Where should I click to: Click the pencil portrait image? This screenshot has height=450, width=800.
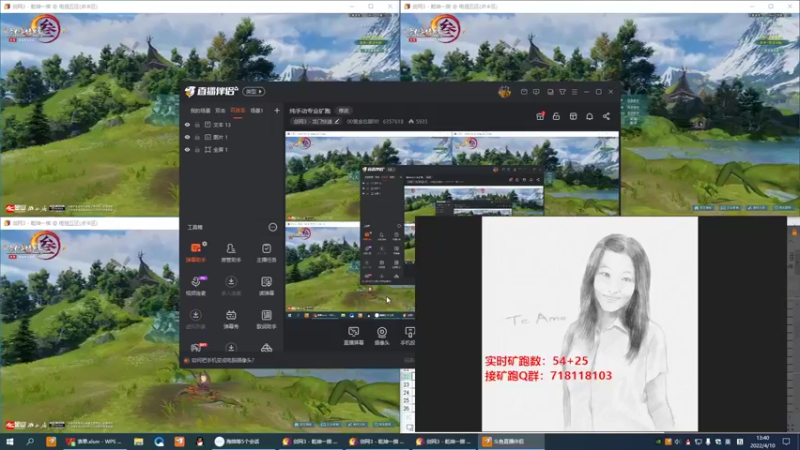click(x=590, y=324)
